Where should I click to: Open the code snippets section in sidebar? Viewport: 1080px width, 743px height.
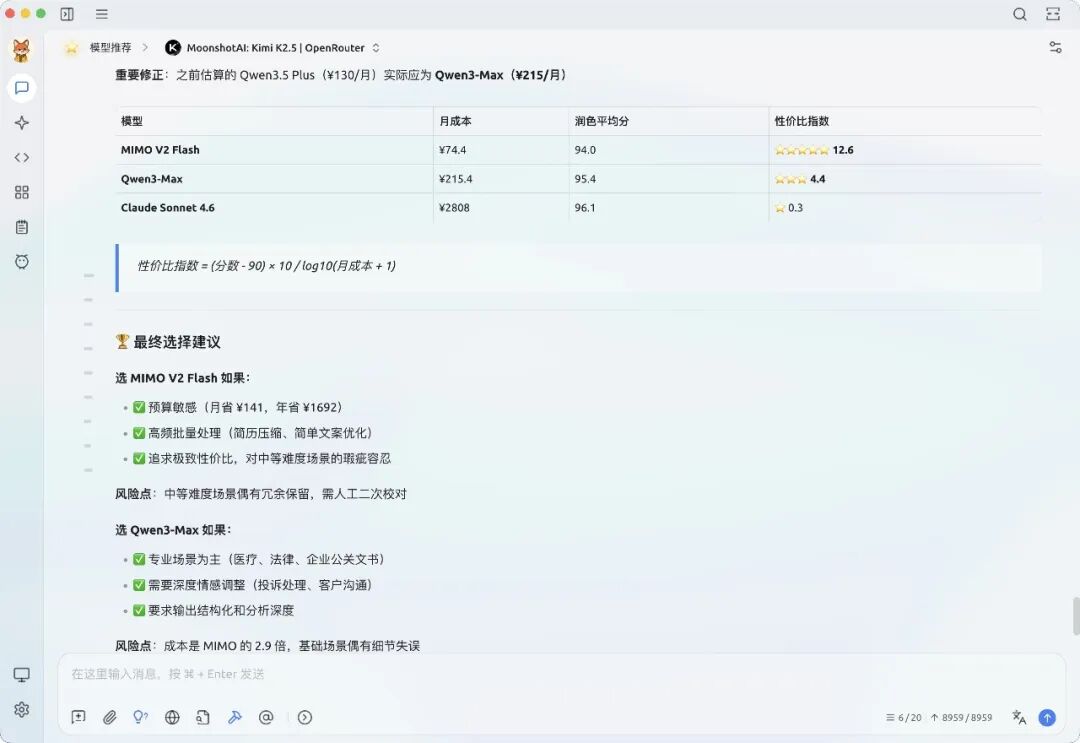[22, 157]
